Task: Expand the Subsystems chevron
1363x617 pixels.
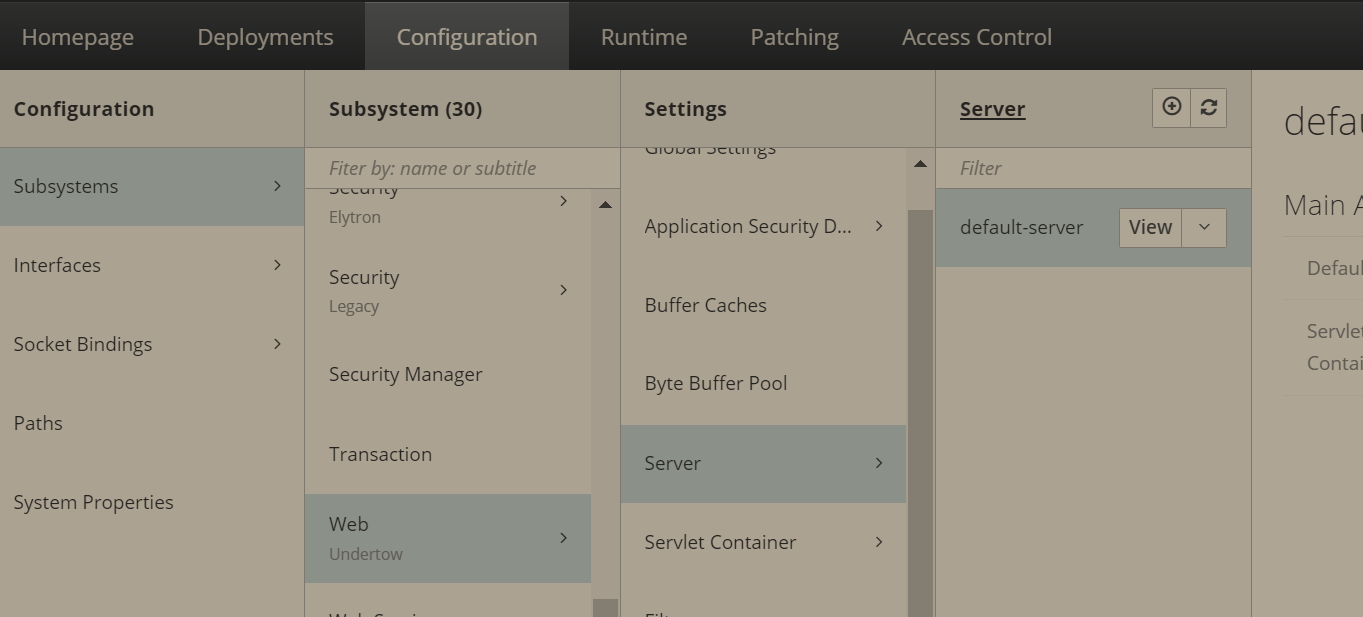Action: click(x=277, y=186)
